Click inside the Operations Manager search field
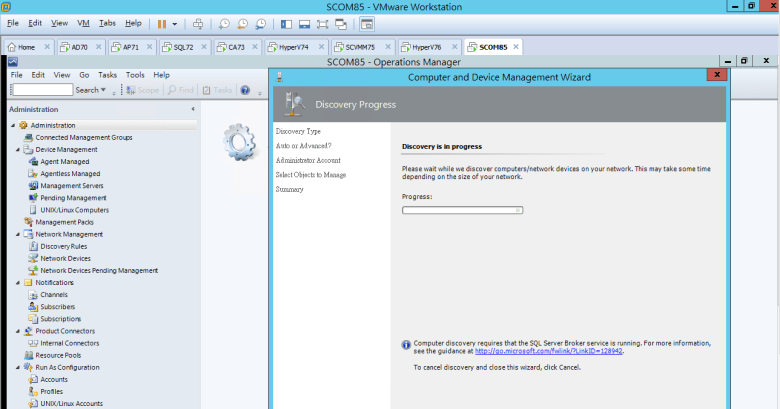 41,90
